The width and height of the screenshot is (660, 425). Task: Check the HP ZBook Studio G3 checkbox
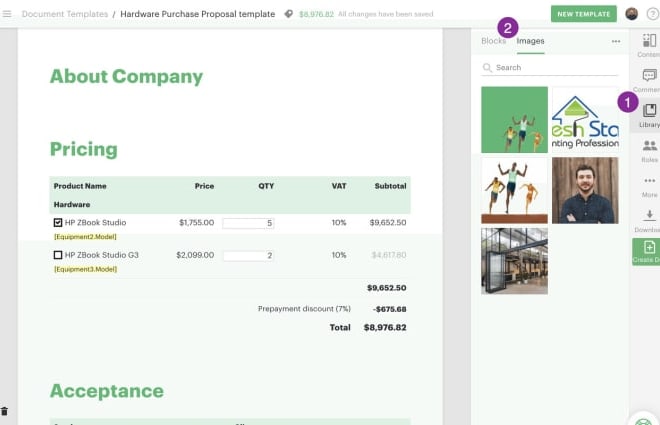pos(58,255)
